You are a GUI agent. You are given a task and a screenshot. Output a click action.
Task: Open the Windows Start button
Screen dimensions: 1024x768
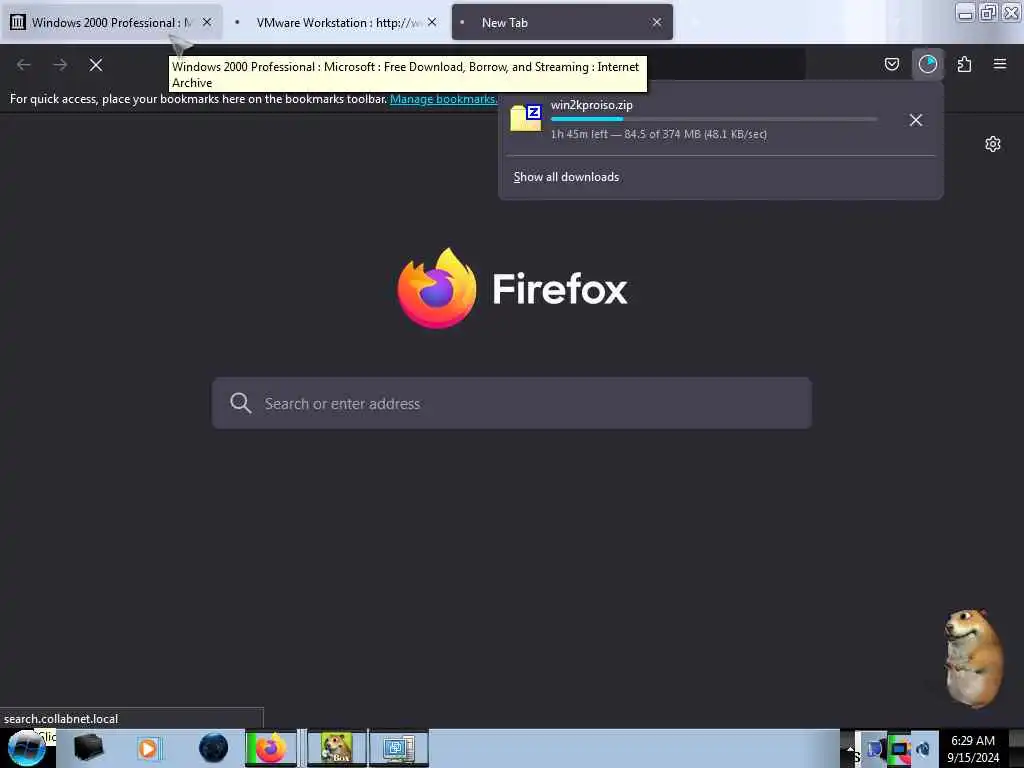pyautogui.click(x=27, y=748)
